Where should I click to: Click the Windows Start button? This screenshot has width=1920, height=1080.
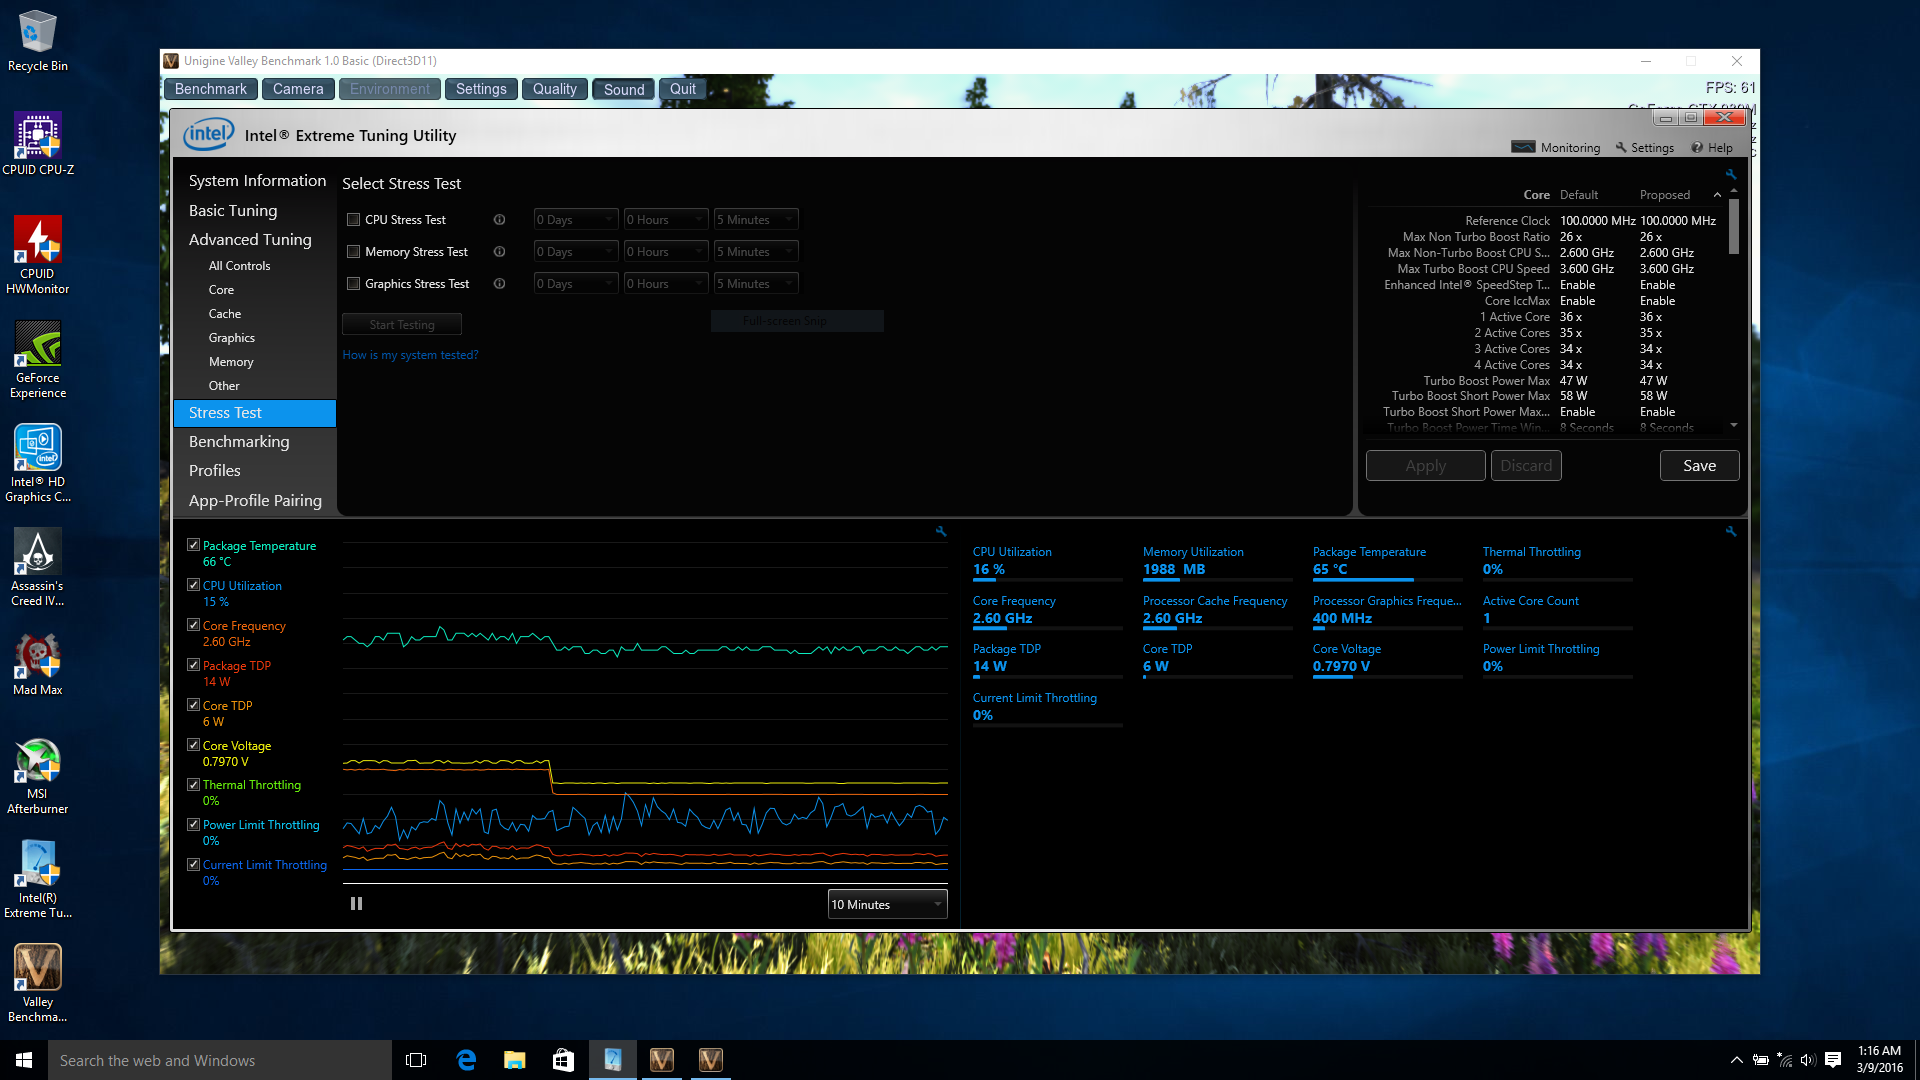click(x=24, y=1060)
